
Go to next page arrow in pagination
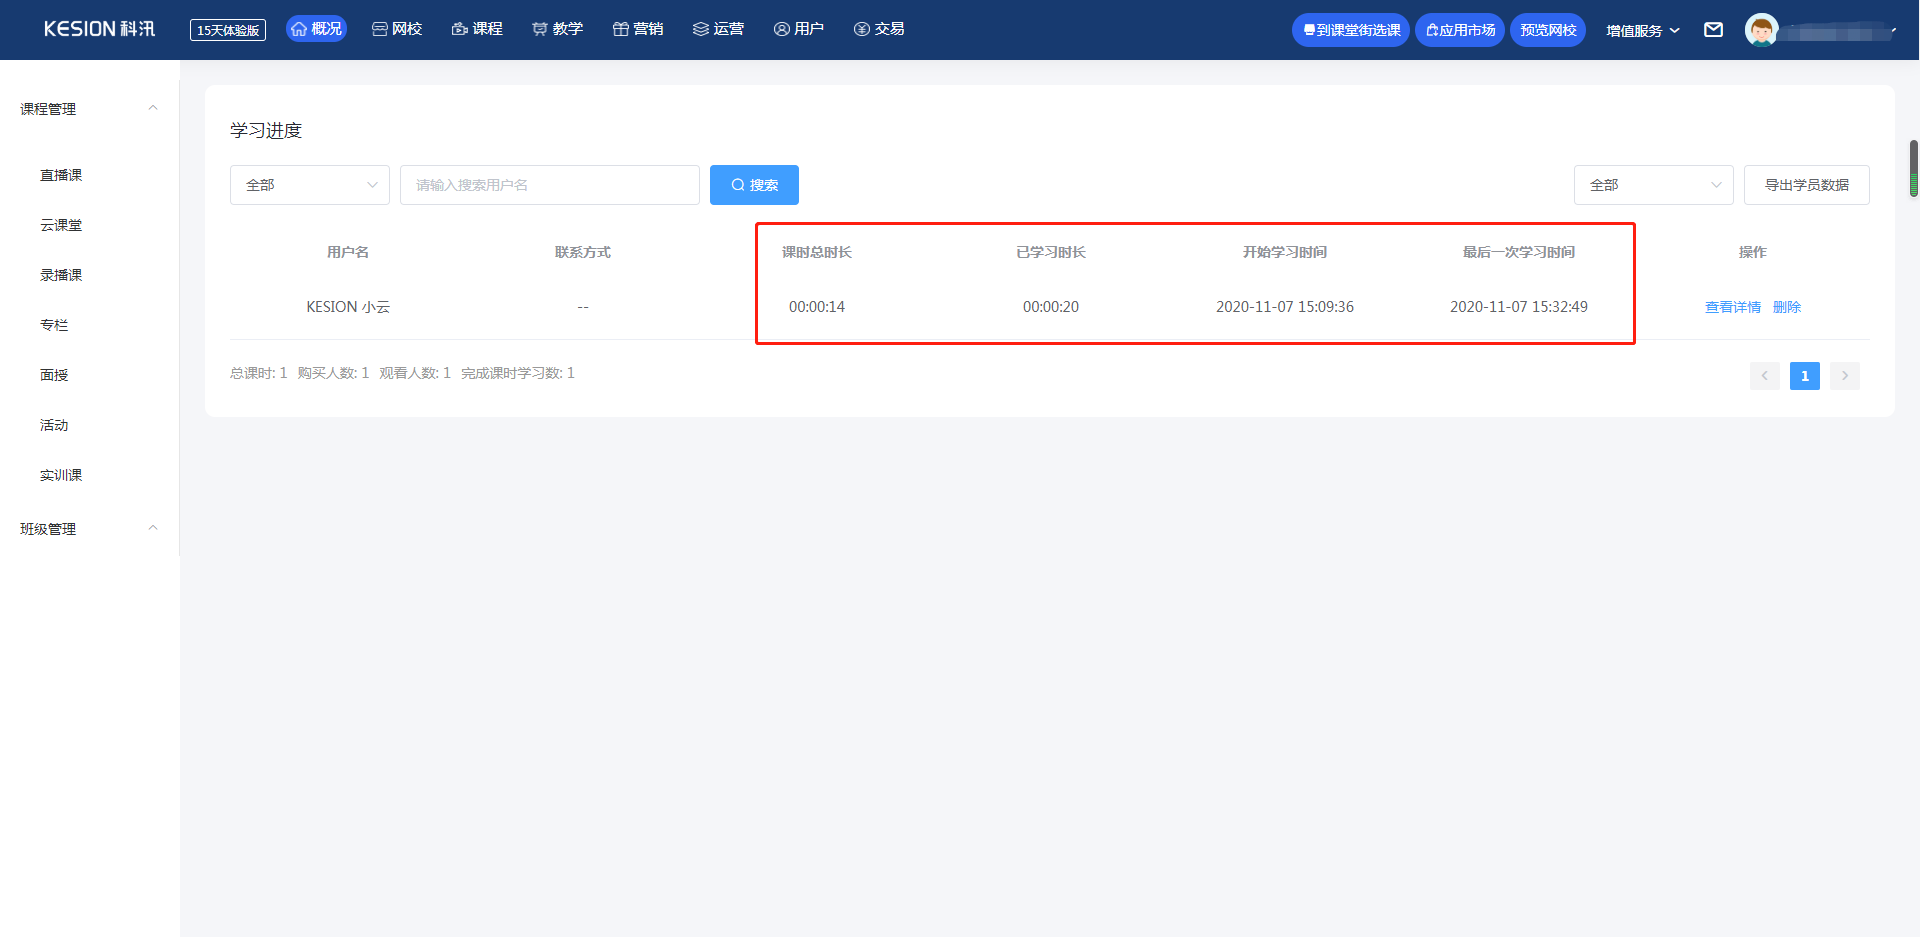coord(1844,376)
